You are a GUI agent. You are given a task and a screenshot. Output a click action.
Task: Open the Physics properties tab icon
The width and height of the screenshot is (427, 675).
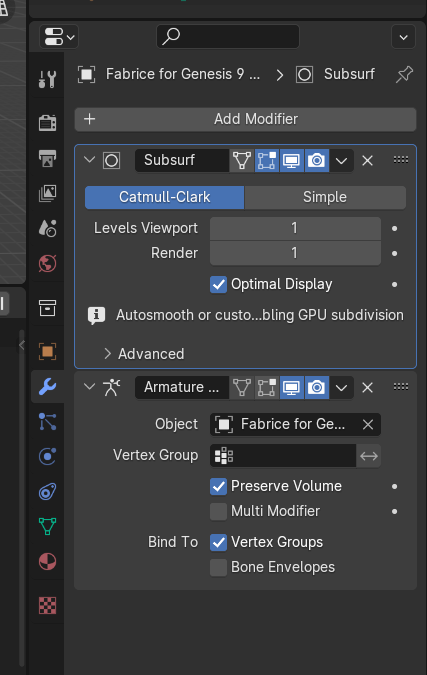[47, 456]
